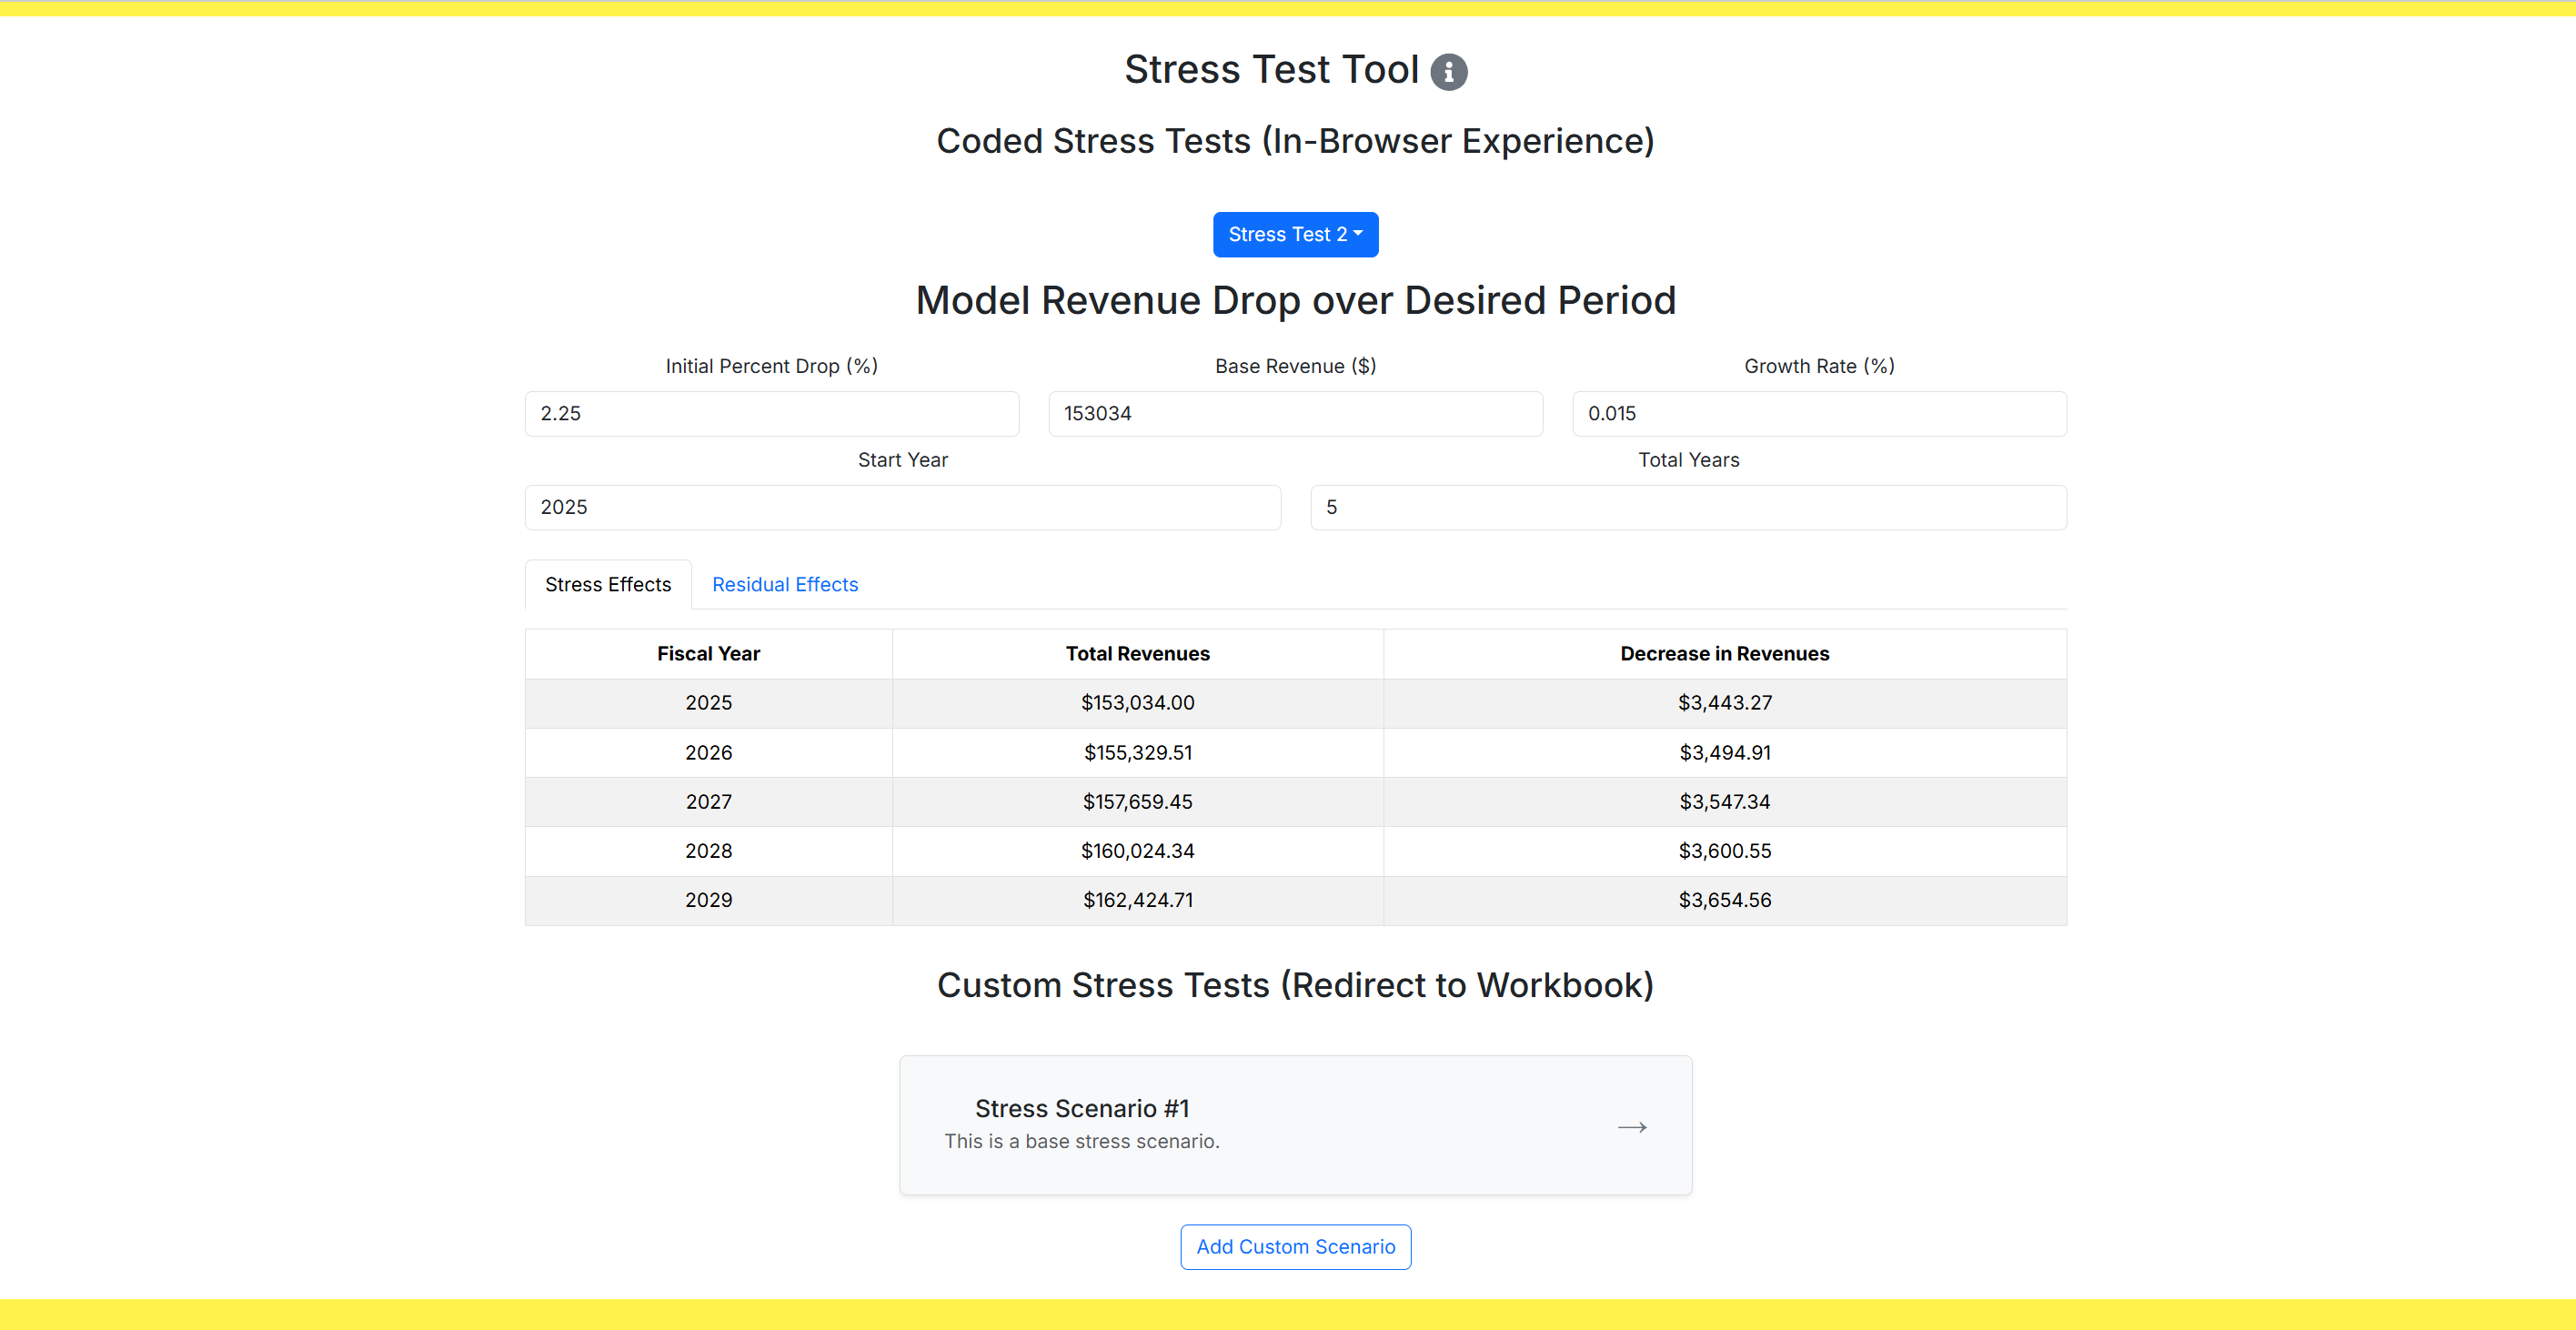Click the Total Years label
Viewport: 2576px width, 1330px height.
coord(1688,460)
